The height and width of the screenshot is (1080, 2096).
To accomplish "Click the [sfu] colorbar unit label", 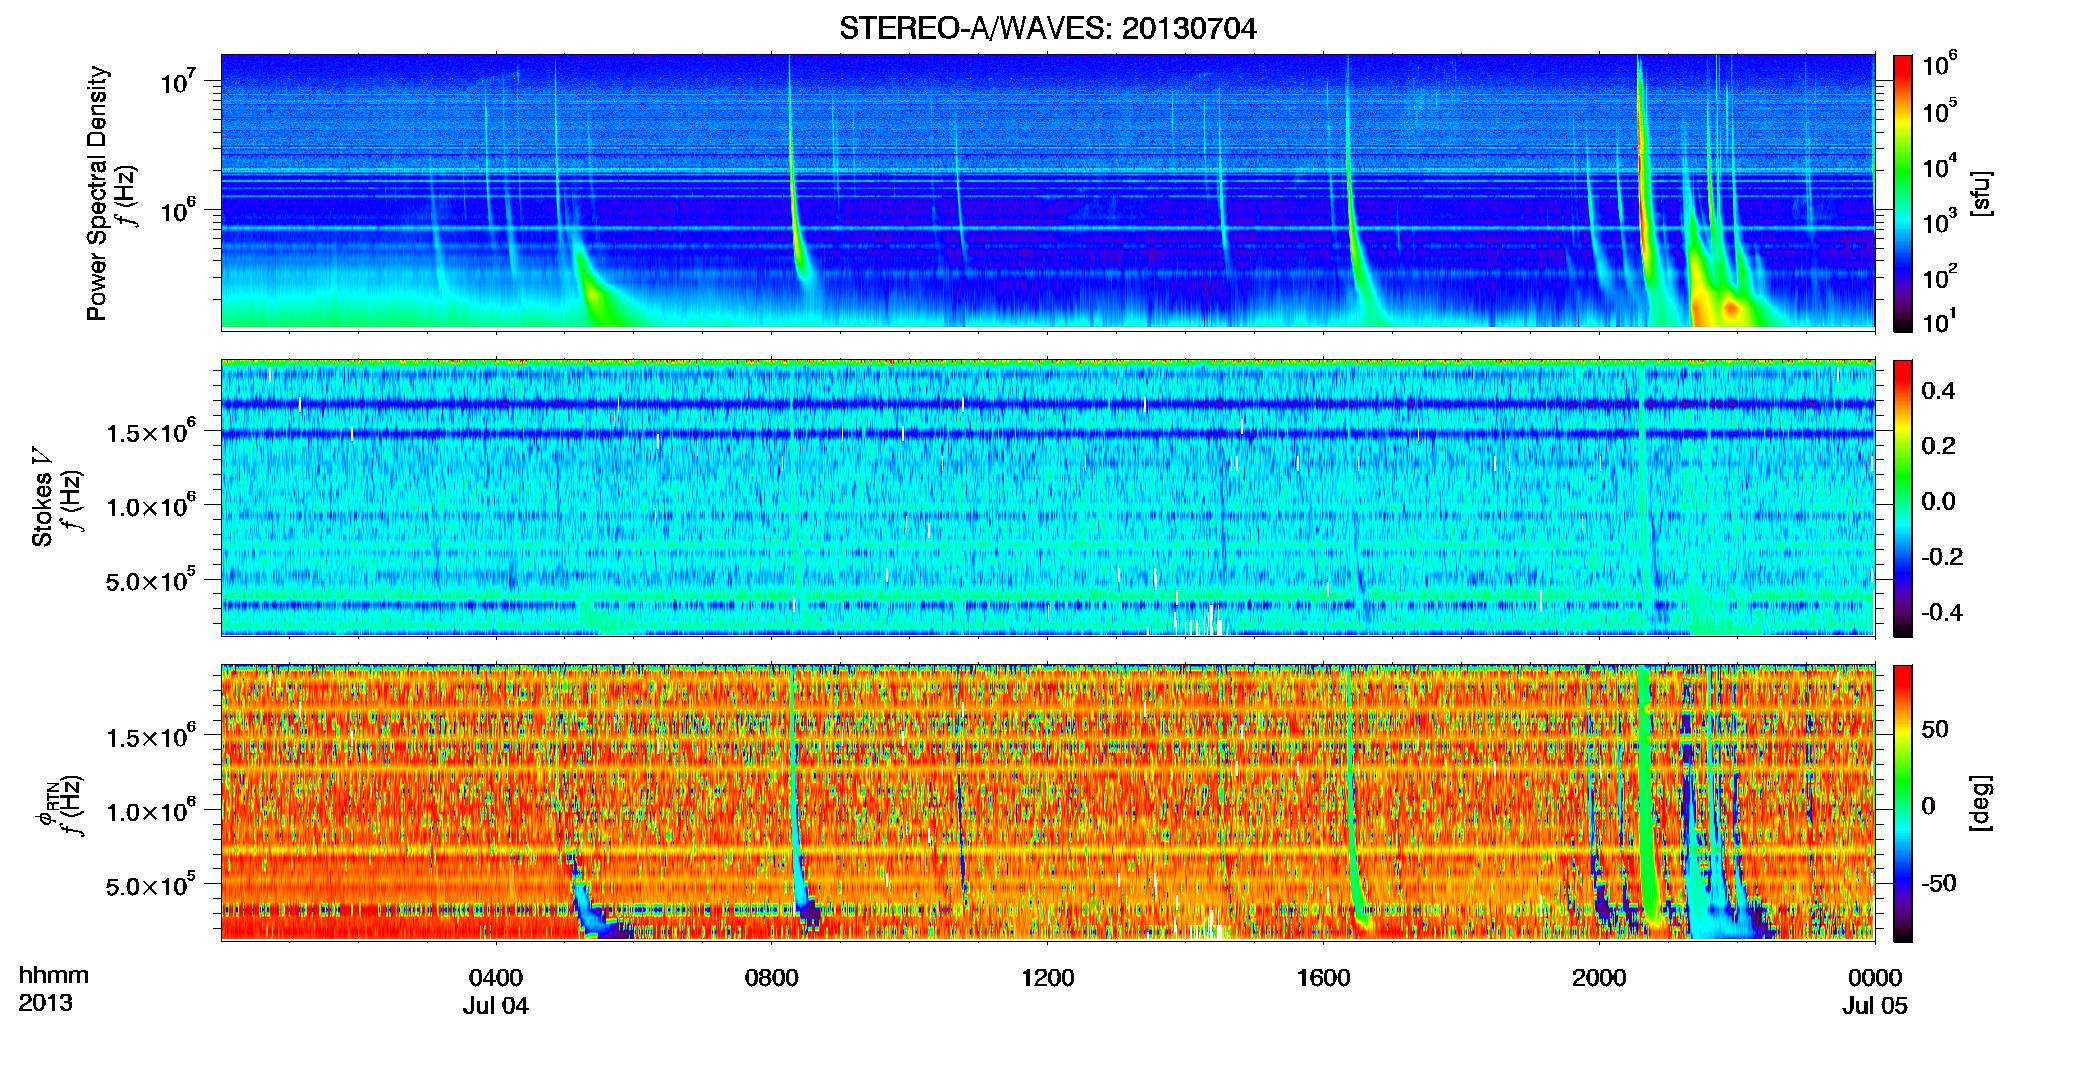I will pos(1981,193).
